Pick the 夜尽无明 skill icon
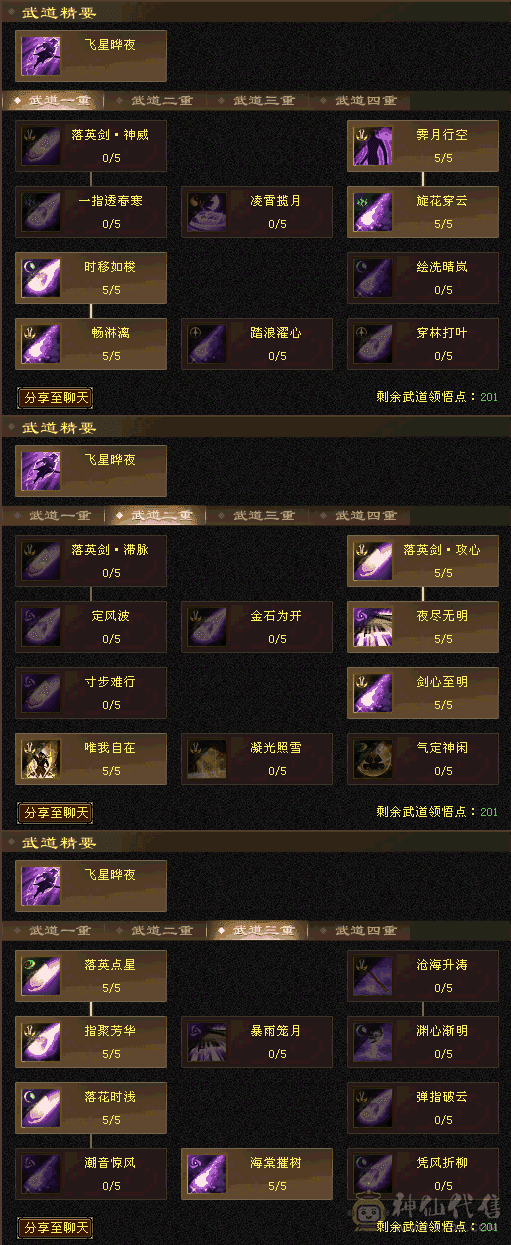The height and width of the screenshot is (1245, 511). point(372,627)
